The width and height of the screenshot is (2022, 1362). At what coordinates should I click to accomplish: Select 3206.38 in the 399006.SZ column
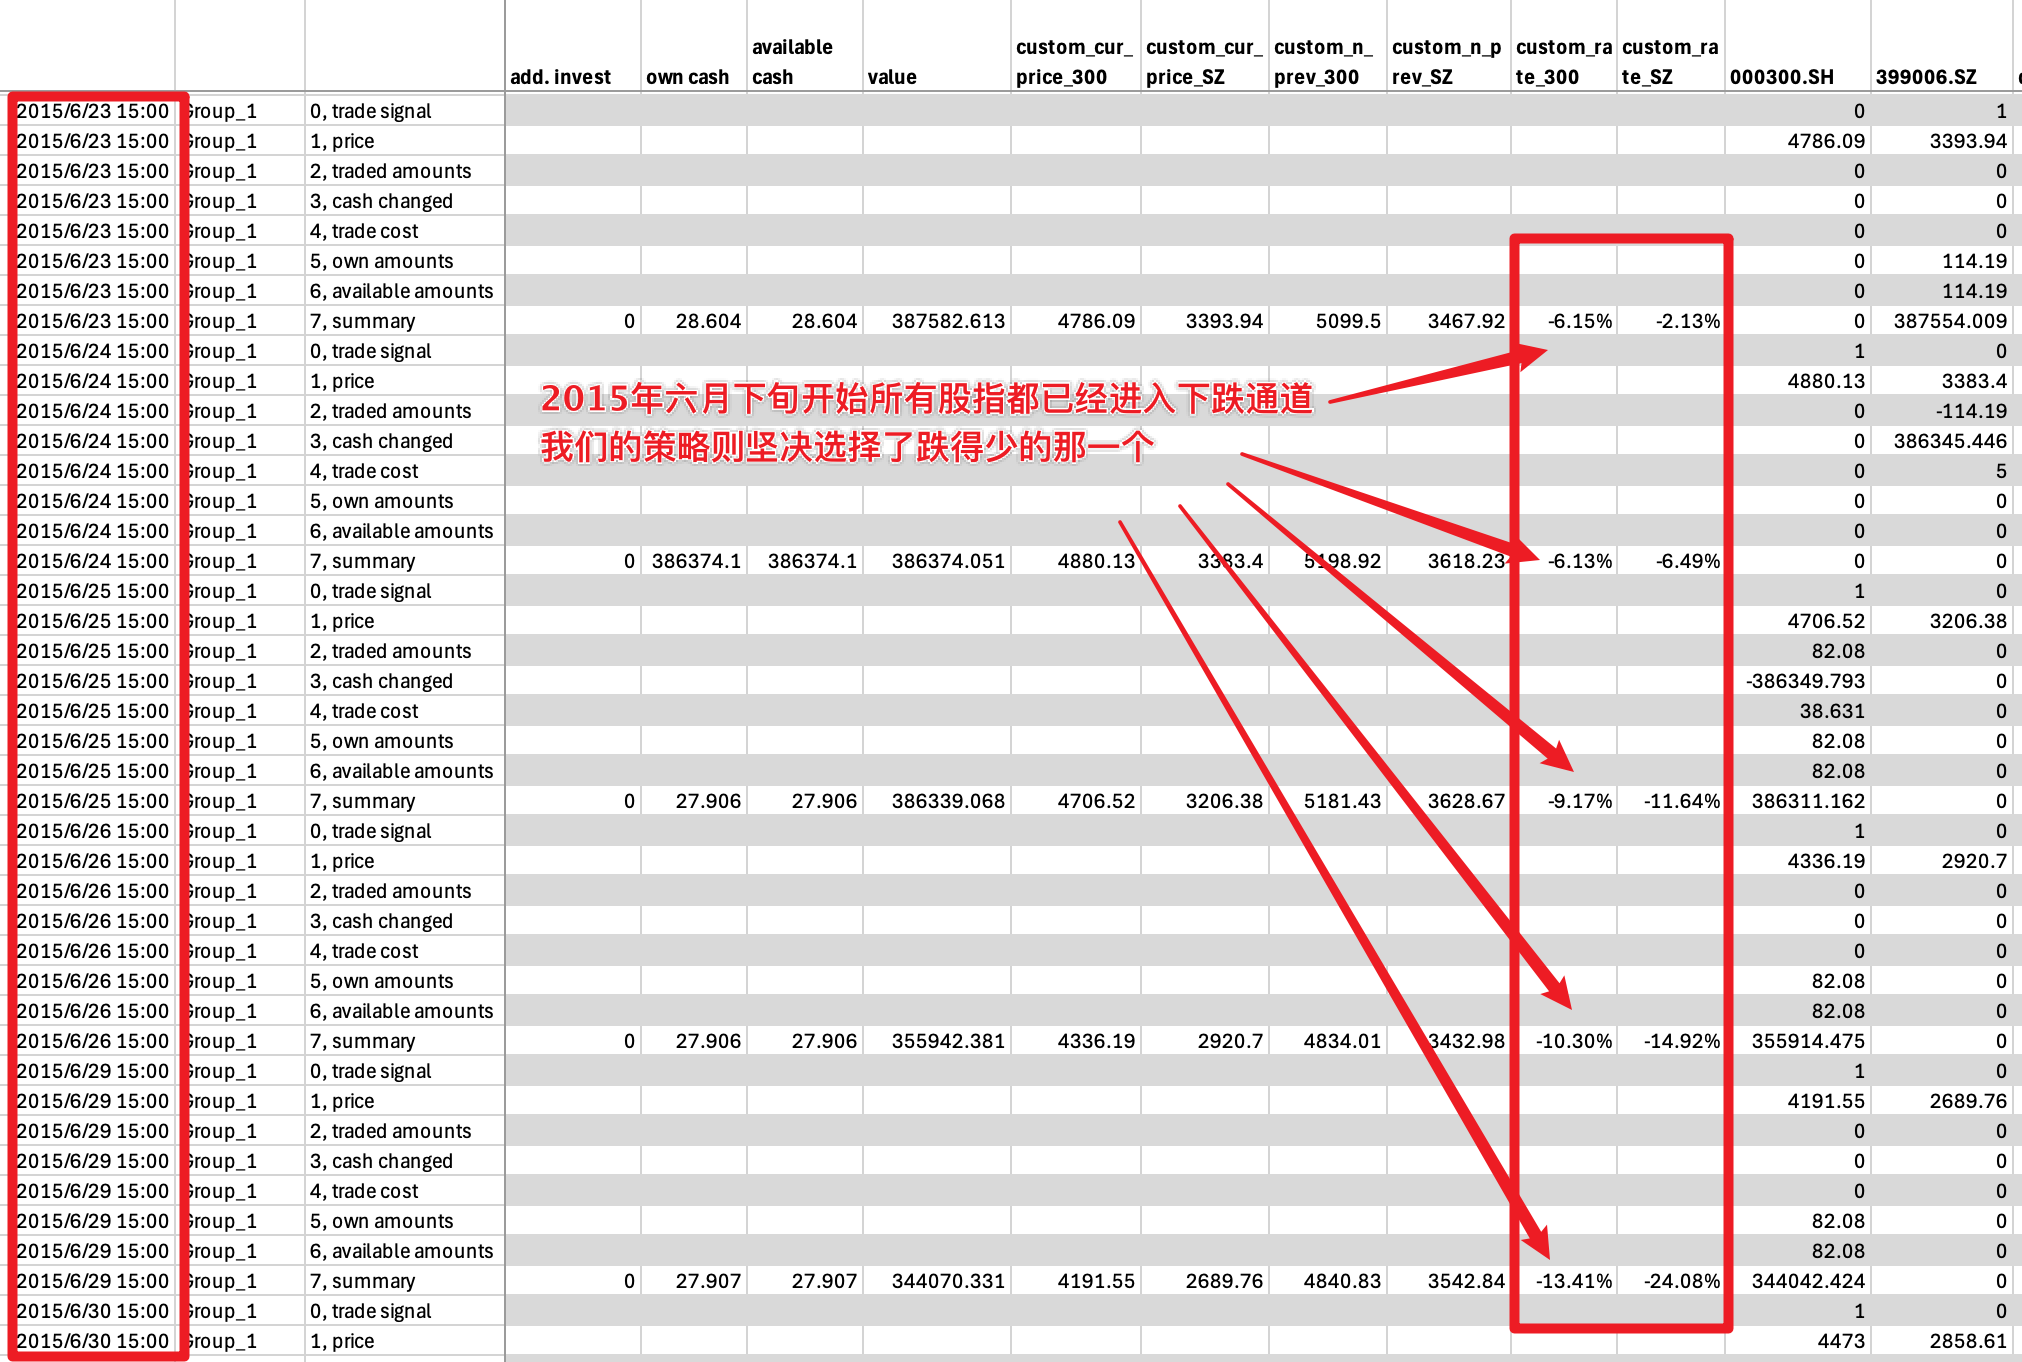tap(1968, 621)
